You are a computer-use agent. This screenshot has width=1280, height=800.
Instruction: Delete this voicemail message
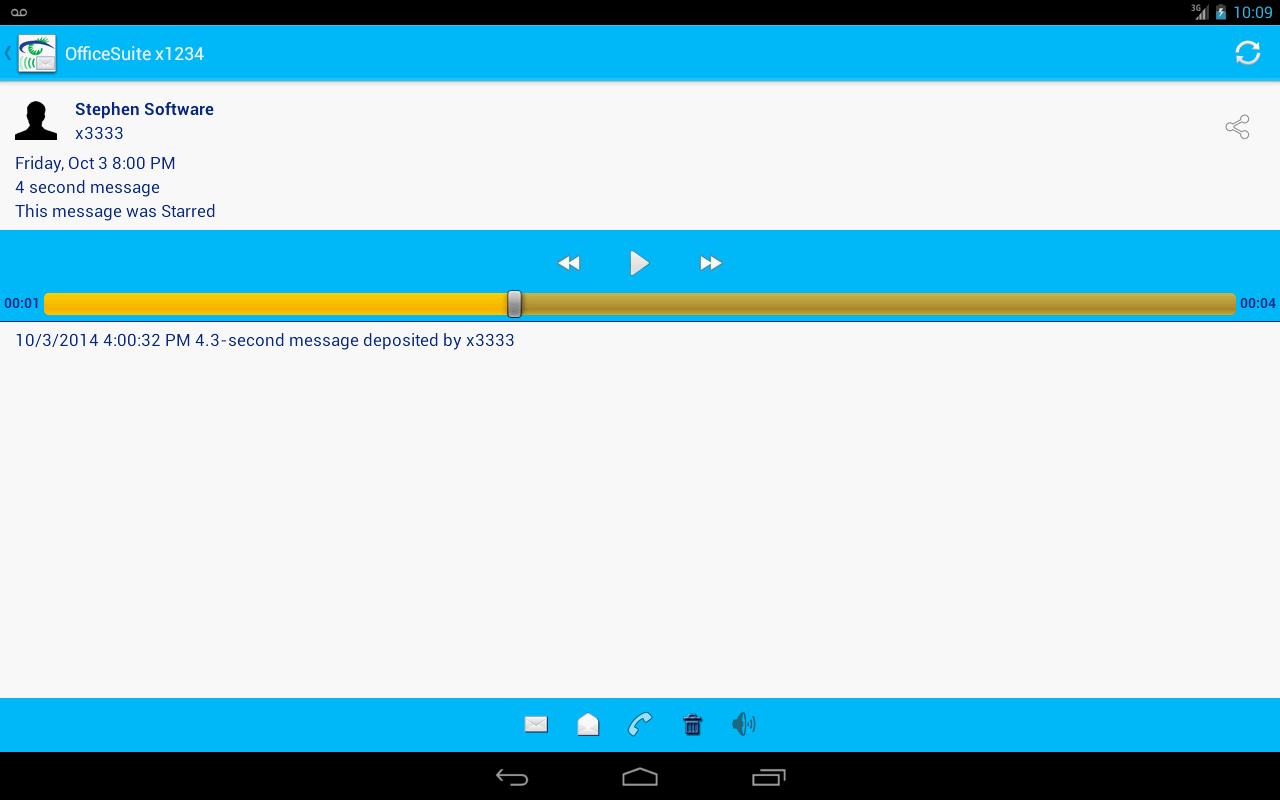coord(693,724)
